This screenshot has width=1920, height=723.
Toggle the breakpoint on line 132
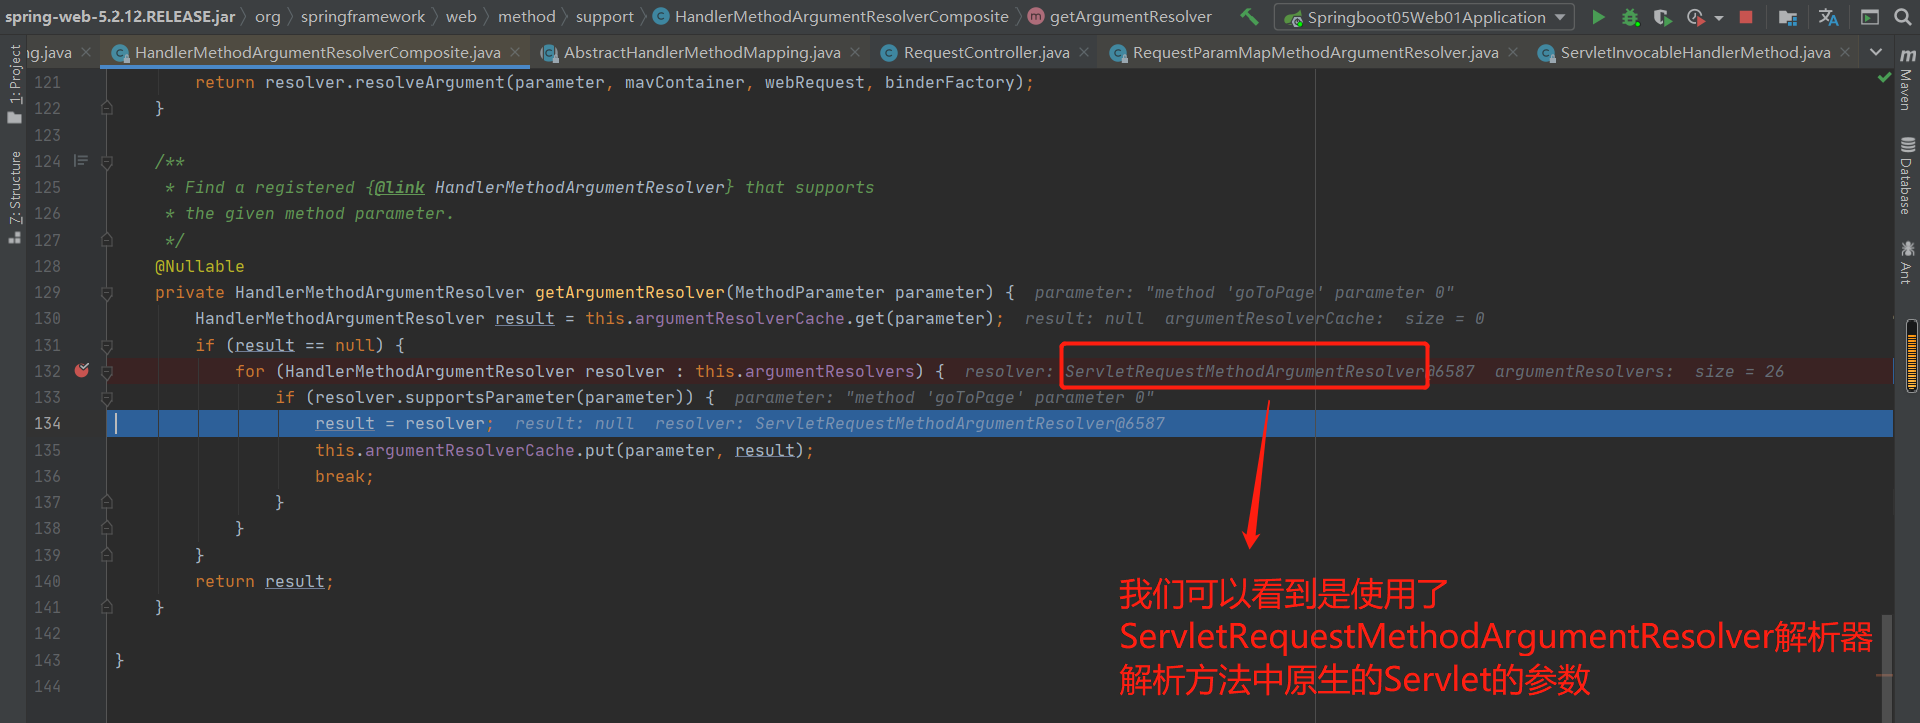pos(82,370)
